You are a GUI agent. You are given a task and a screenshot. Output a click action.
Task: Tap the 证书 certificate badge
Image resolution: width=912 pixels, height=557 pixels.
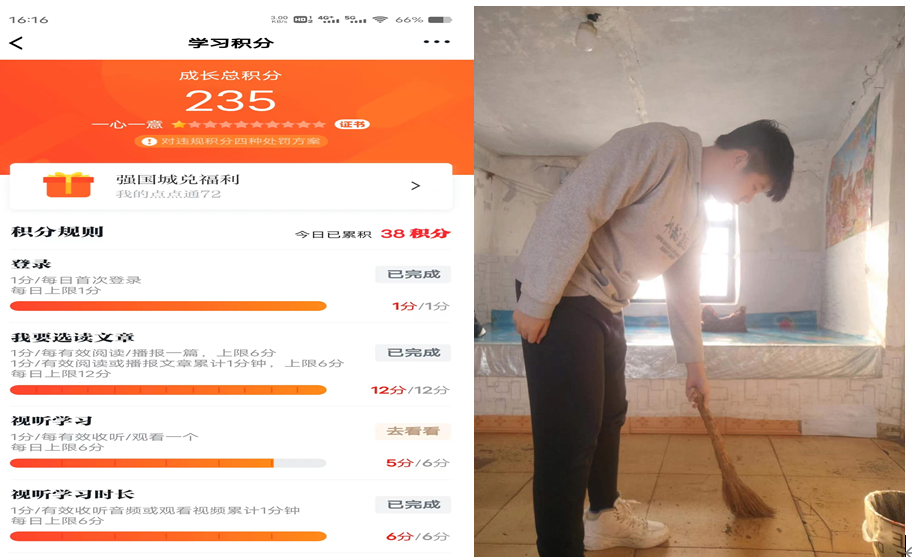point(352,124)
